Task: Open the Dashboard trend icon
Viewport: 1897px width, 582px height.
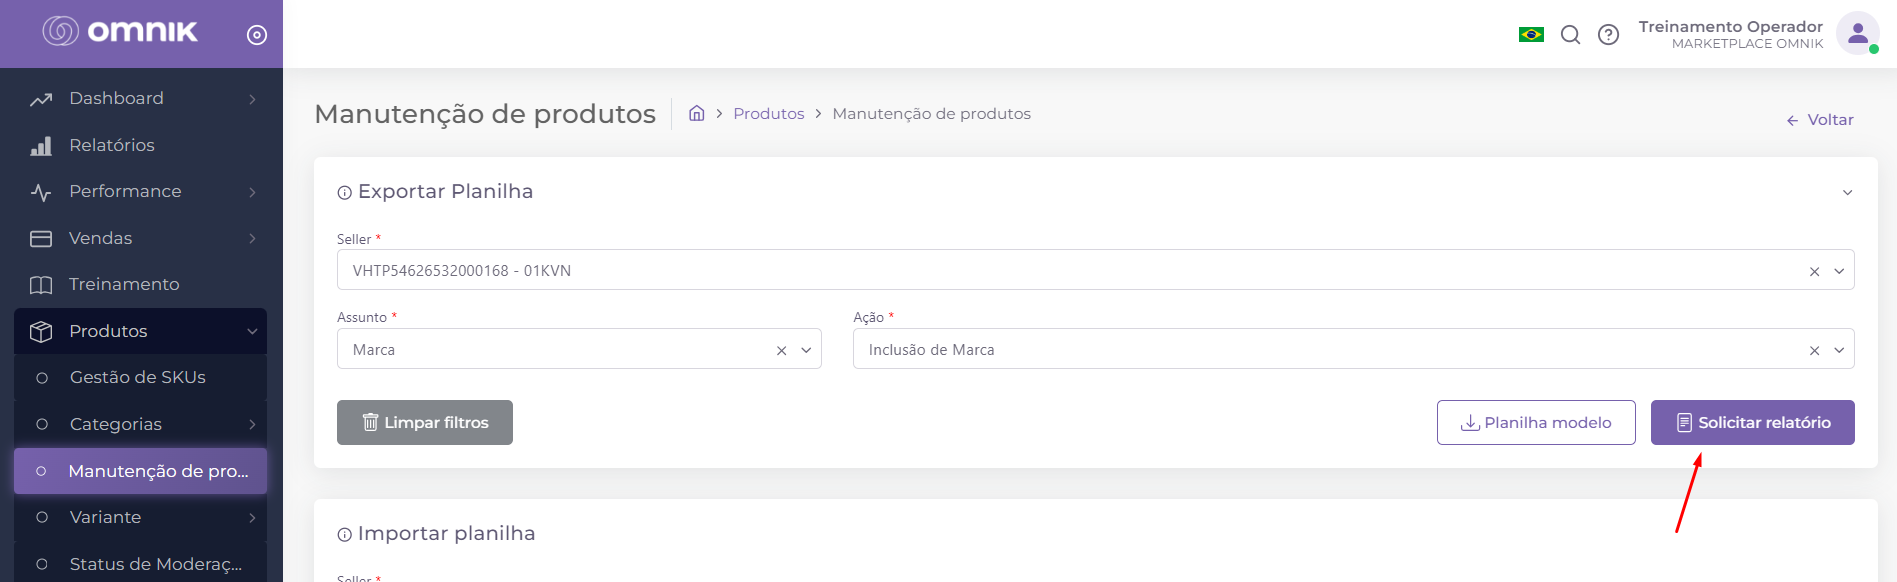Action: coord(41,99)
